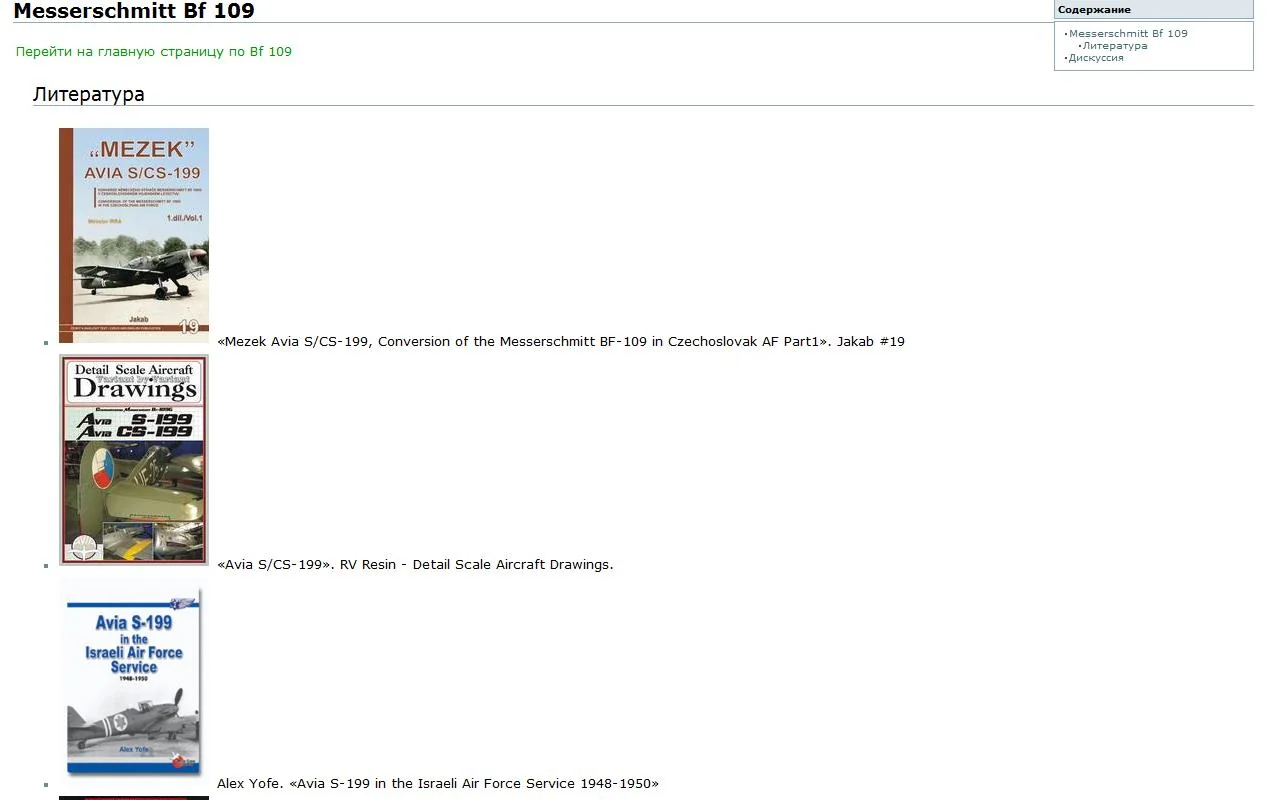Image resolution: width=1280 pixels, height=800 pixels.
Task: Click the Jakab #19 Mezek caption text
Action: [x=560, y=342]
